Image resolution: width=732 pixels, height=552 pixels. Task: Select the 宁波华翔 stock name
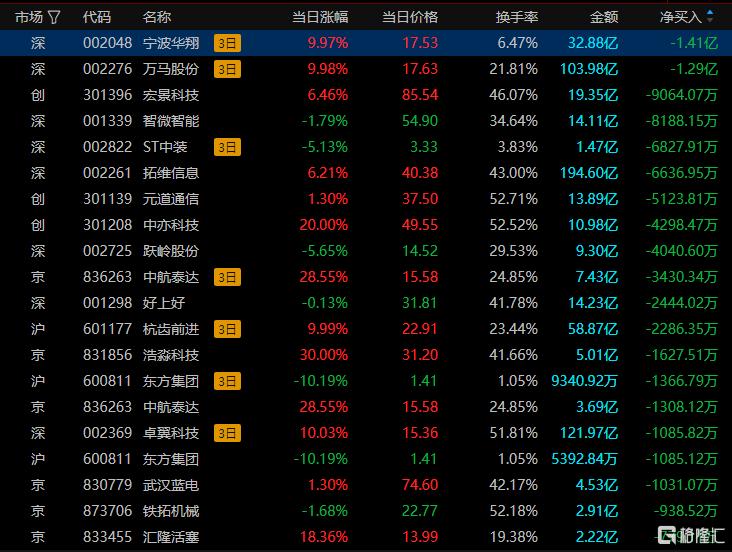[x=171, y=43]
